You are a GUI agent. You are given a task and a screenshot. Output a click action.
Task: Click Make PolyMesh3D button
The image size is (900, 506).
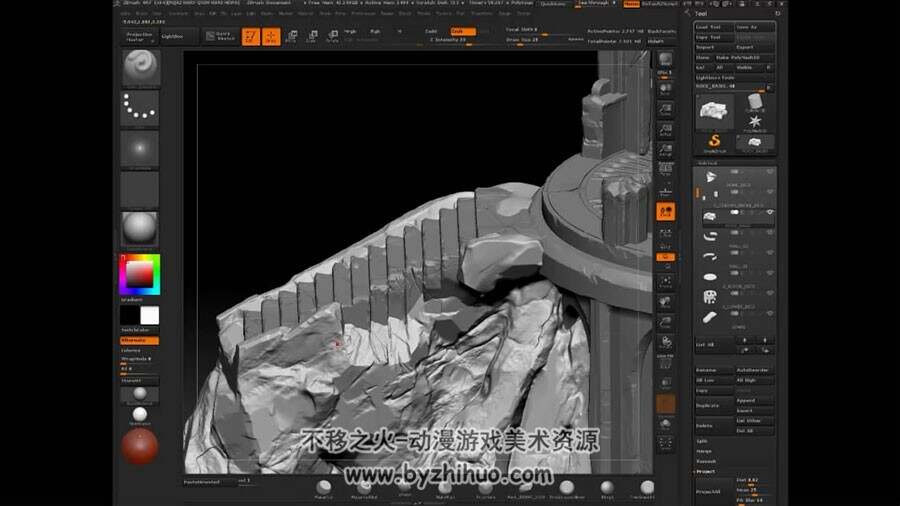coord(744,57)
